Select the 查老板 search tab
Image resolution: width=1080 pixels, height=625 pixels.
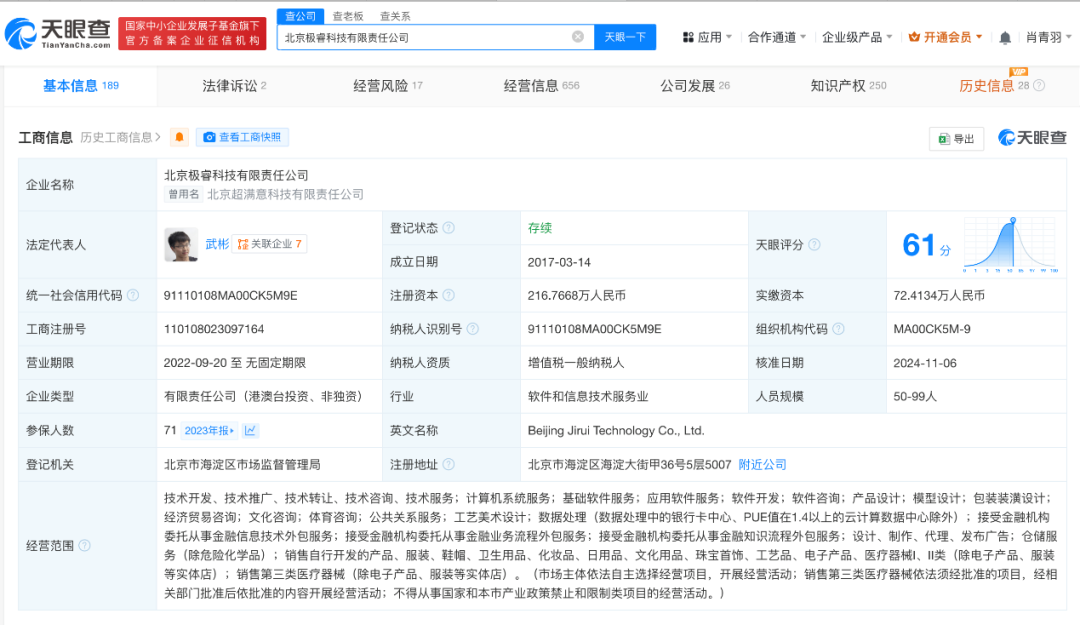click(x=348, y=16)
